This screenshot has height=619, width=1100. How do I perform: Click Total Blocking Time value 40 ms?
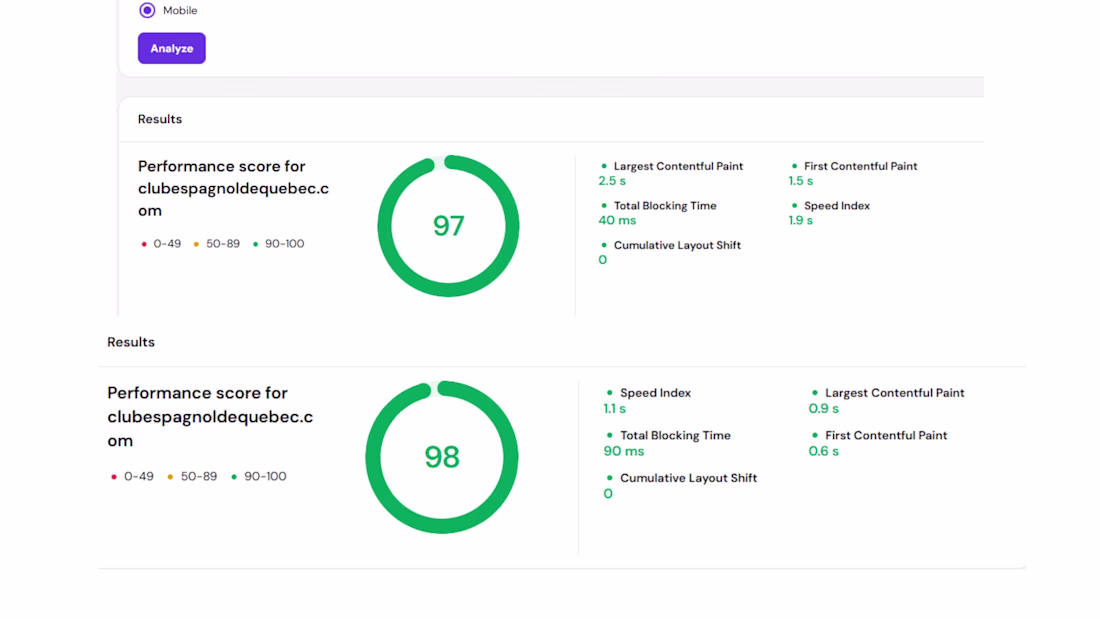coord(617,220)
